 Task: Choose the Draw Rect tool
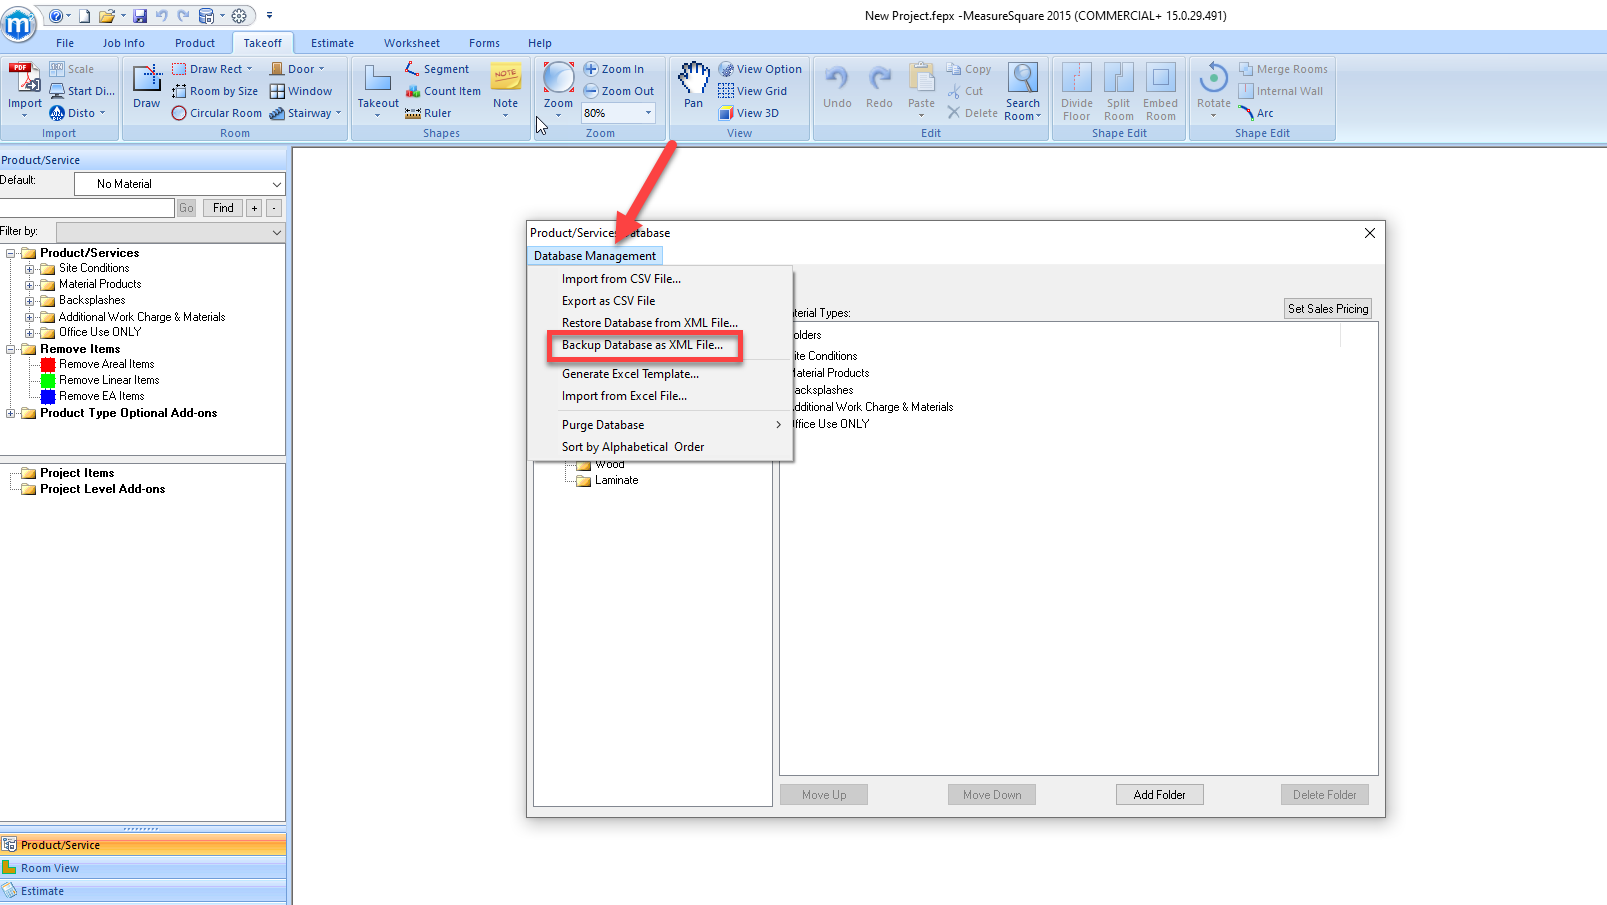pyautogui.click(x=212, y=69)
